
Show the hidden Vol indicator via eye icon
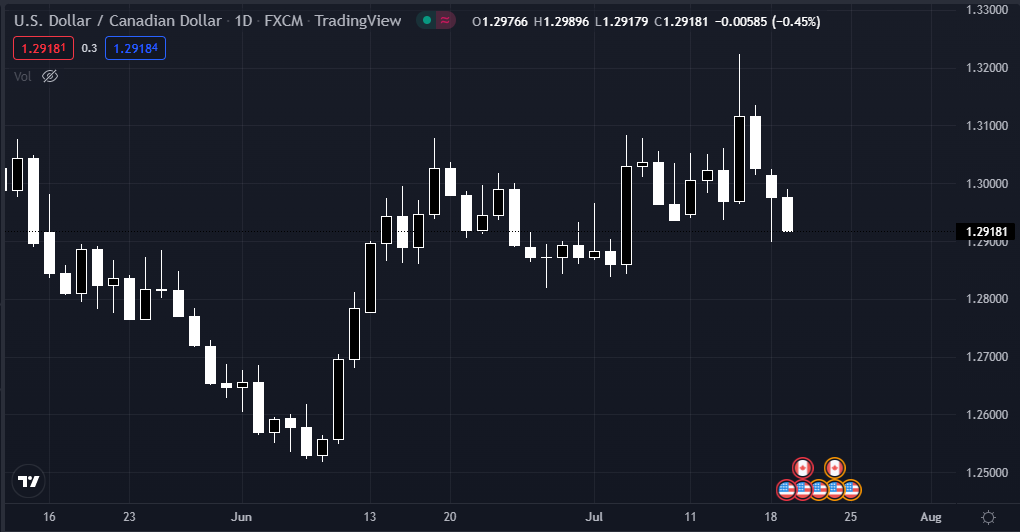pyautogui.click(x=50, y=77)
